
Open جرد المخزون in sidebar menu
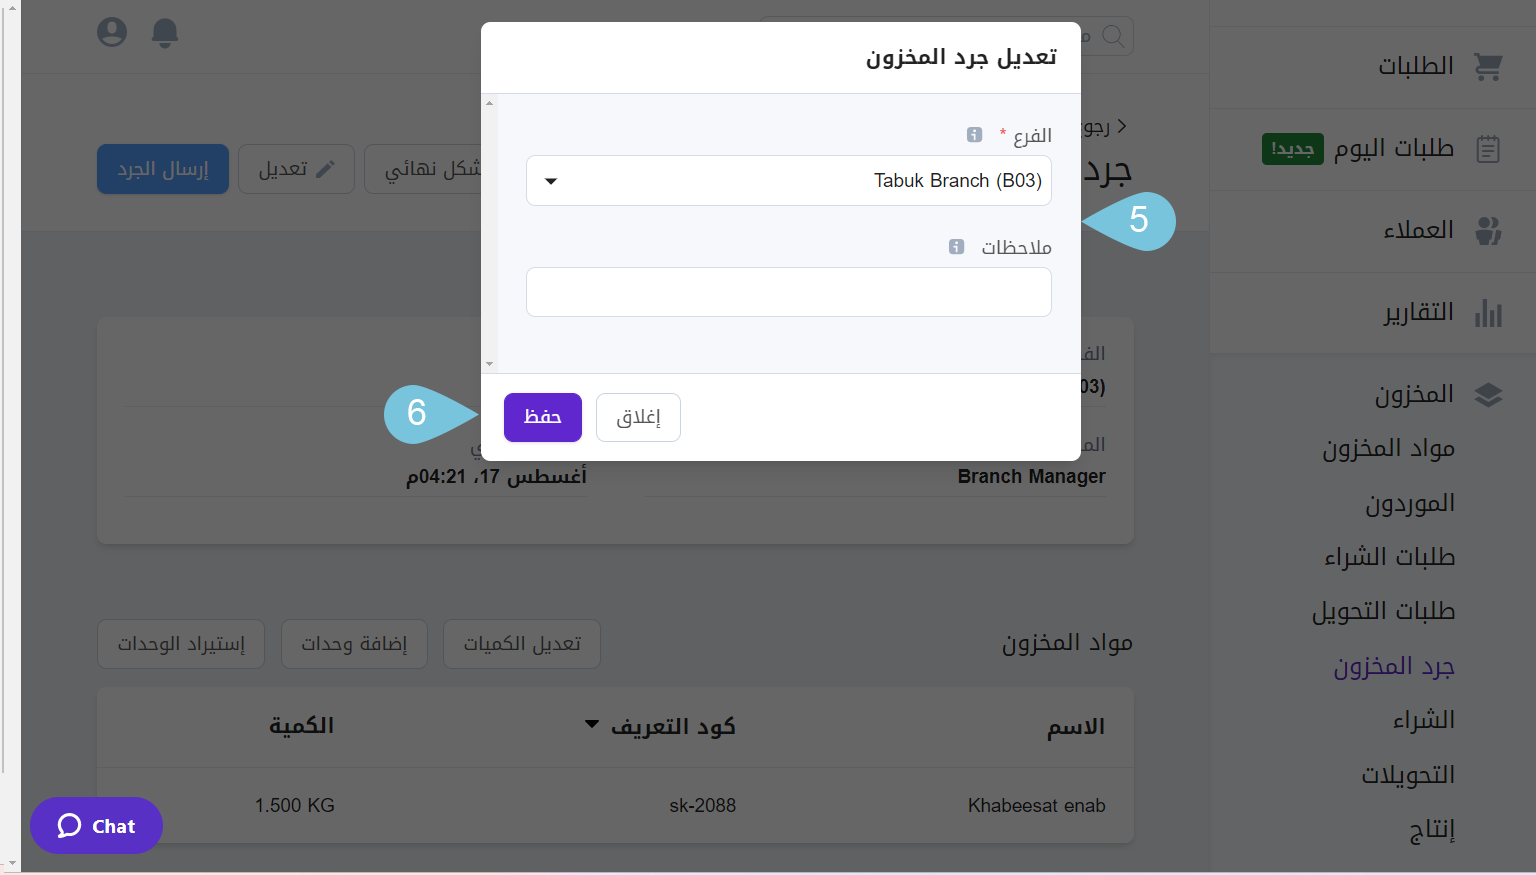click(x=1394, y=666)
